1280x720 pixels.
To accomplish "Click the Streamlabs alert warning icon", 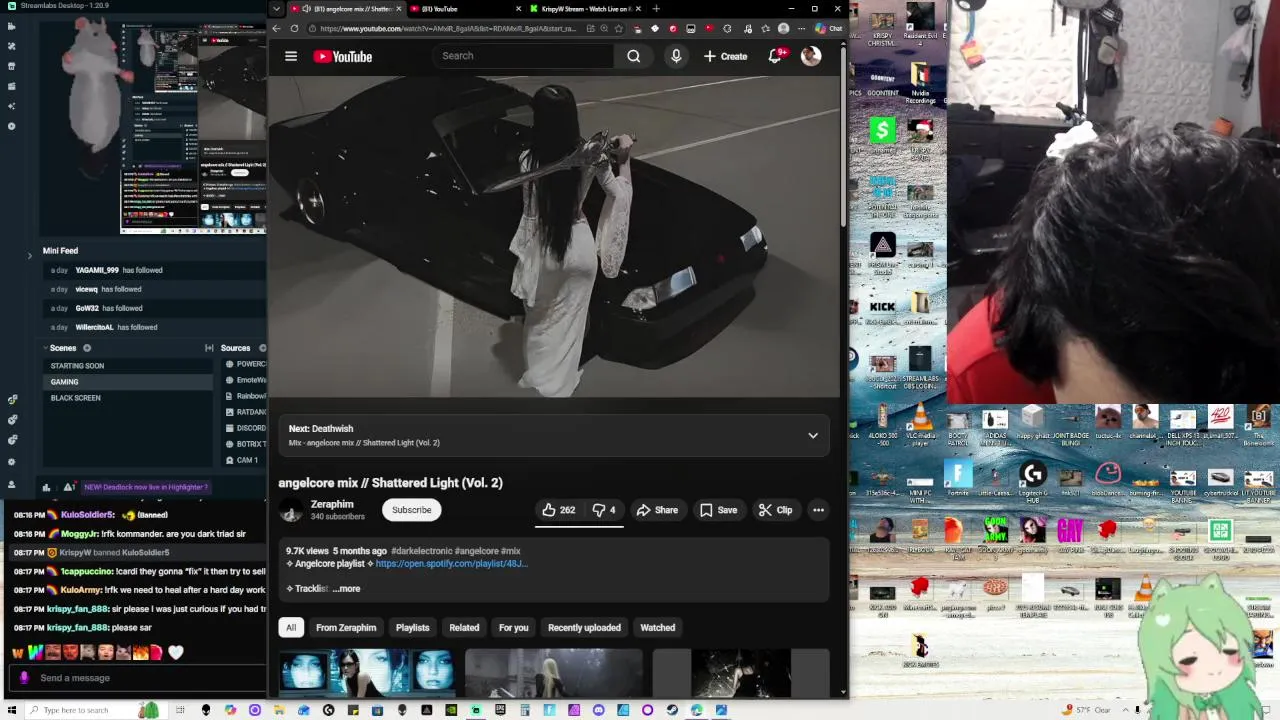I will point(69,487).
